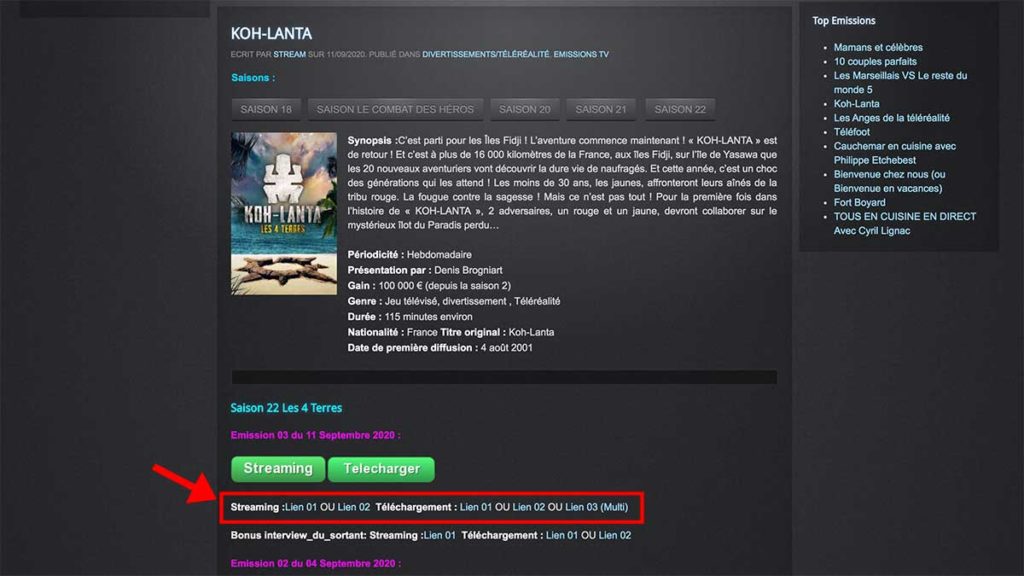Open the SAISON 22 tab

[x=680, y=109]
